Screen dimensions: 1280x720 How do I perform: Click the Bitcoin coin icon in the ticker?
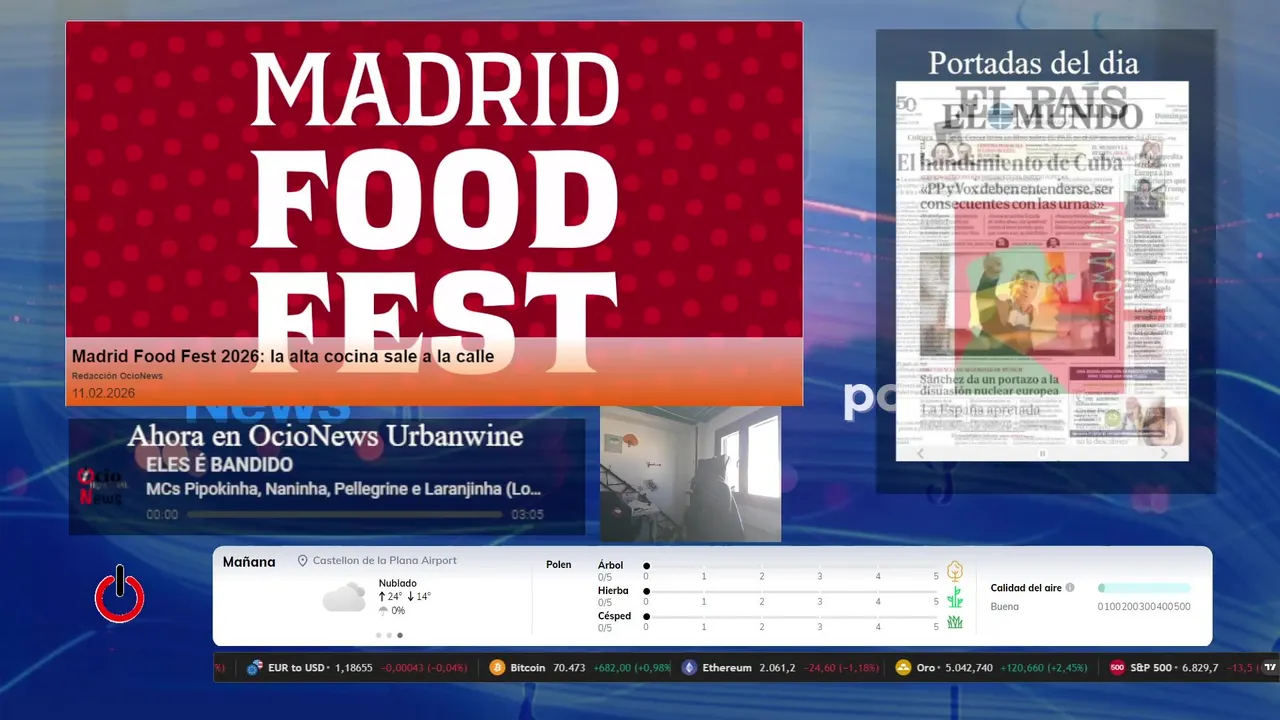tap(497, 668)
